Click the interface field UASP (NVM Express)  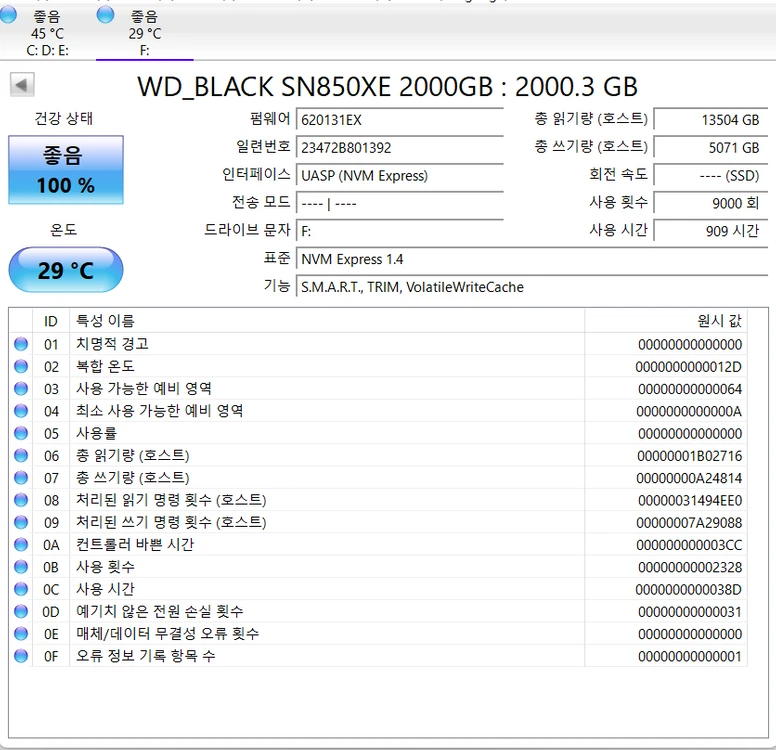(399, 176)
